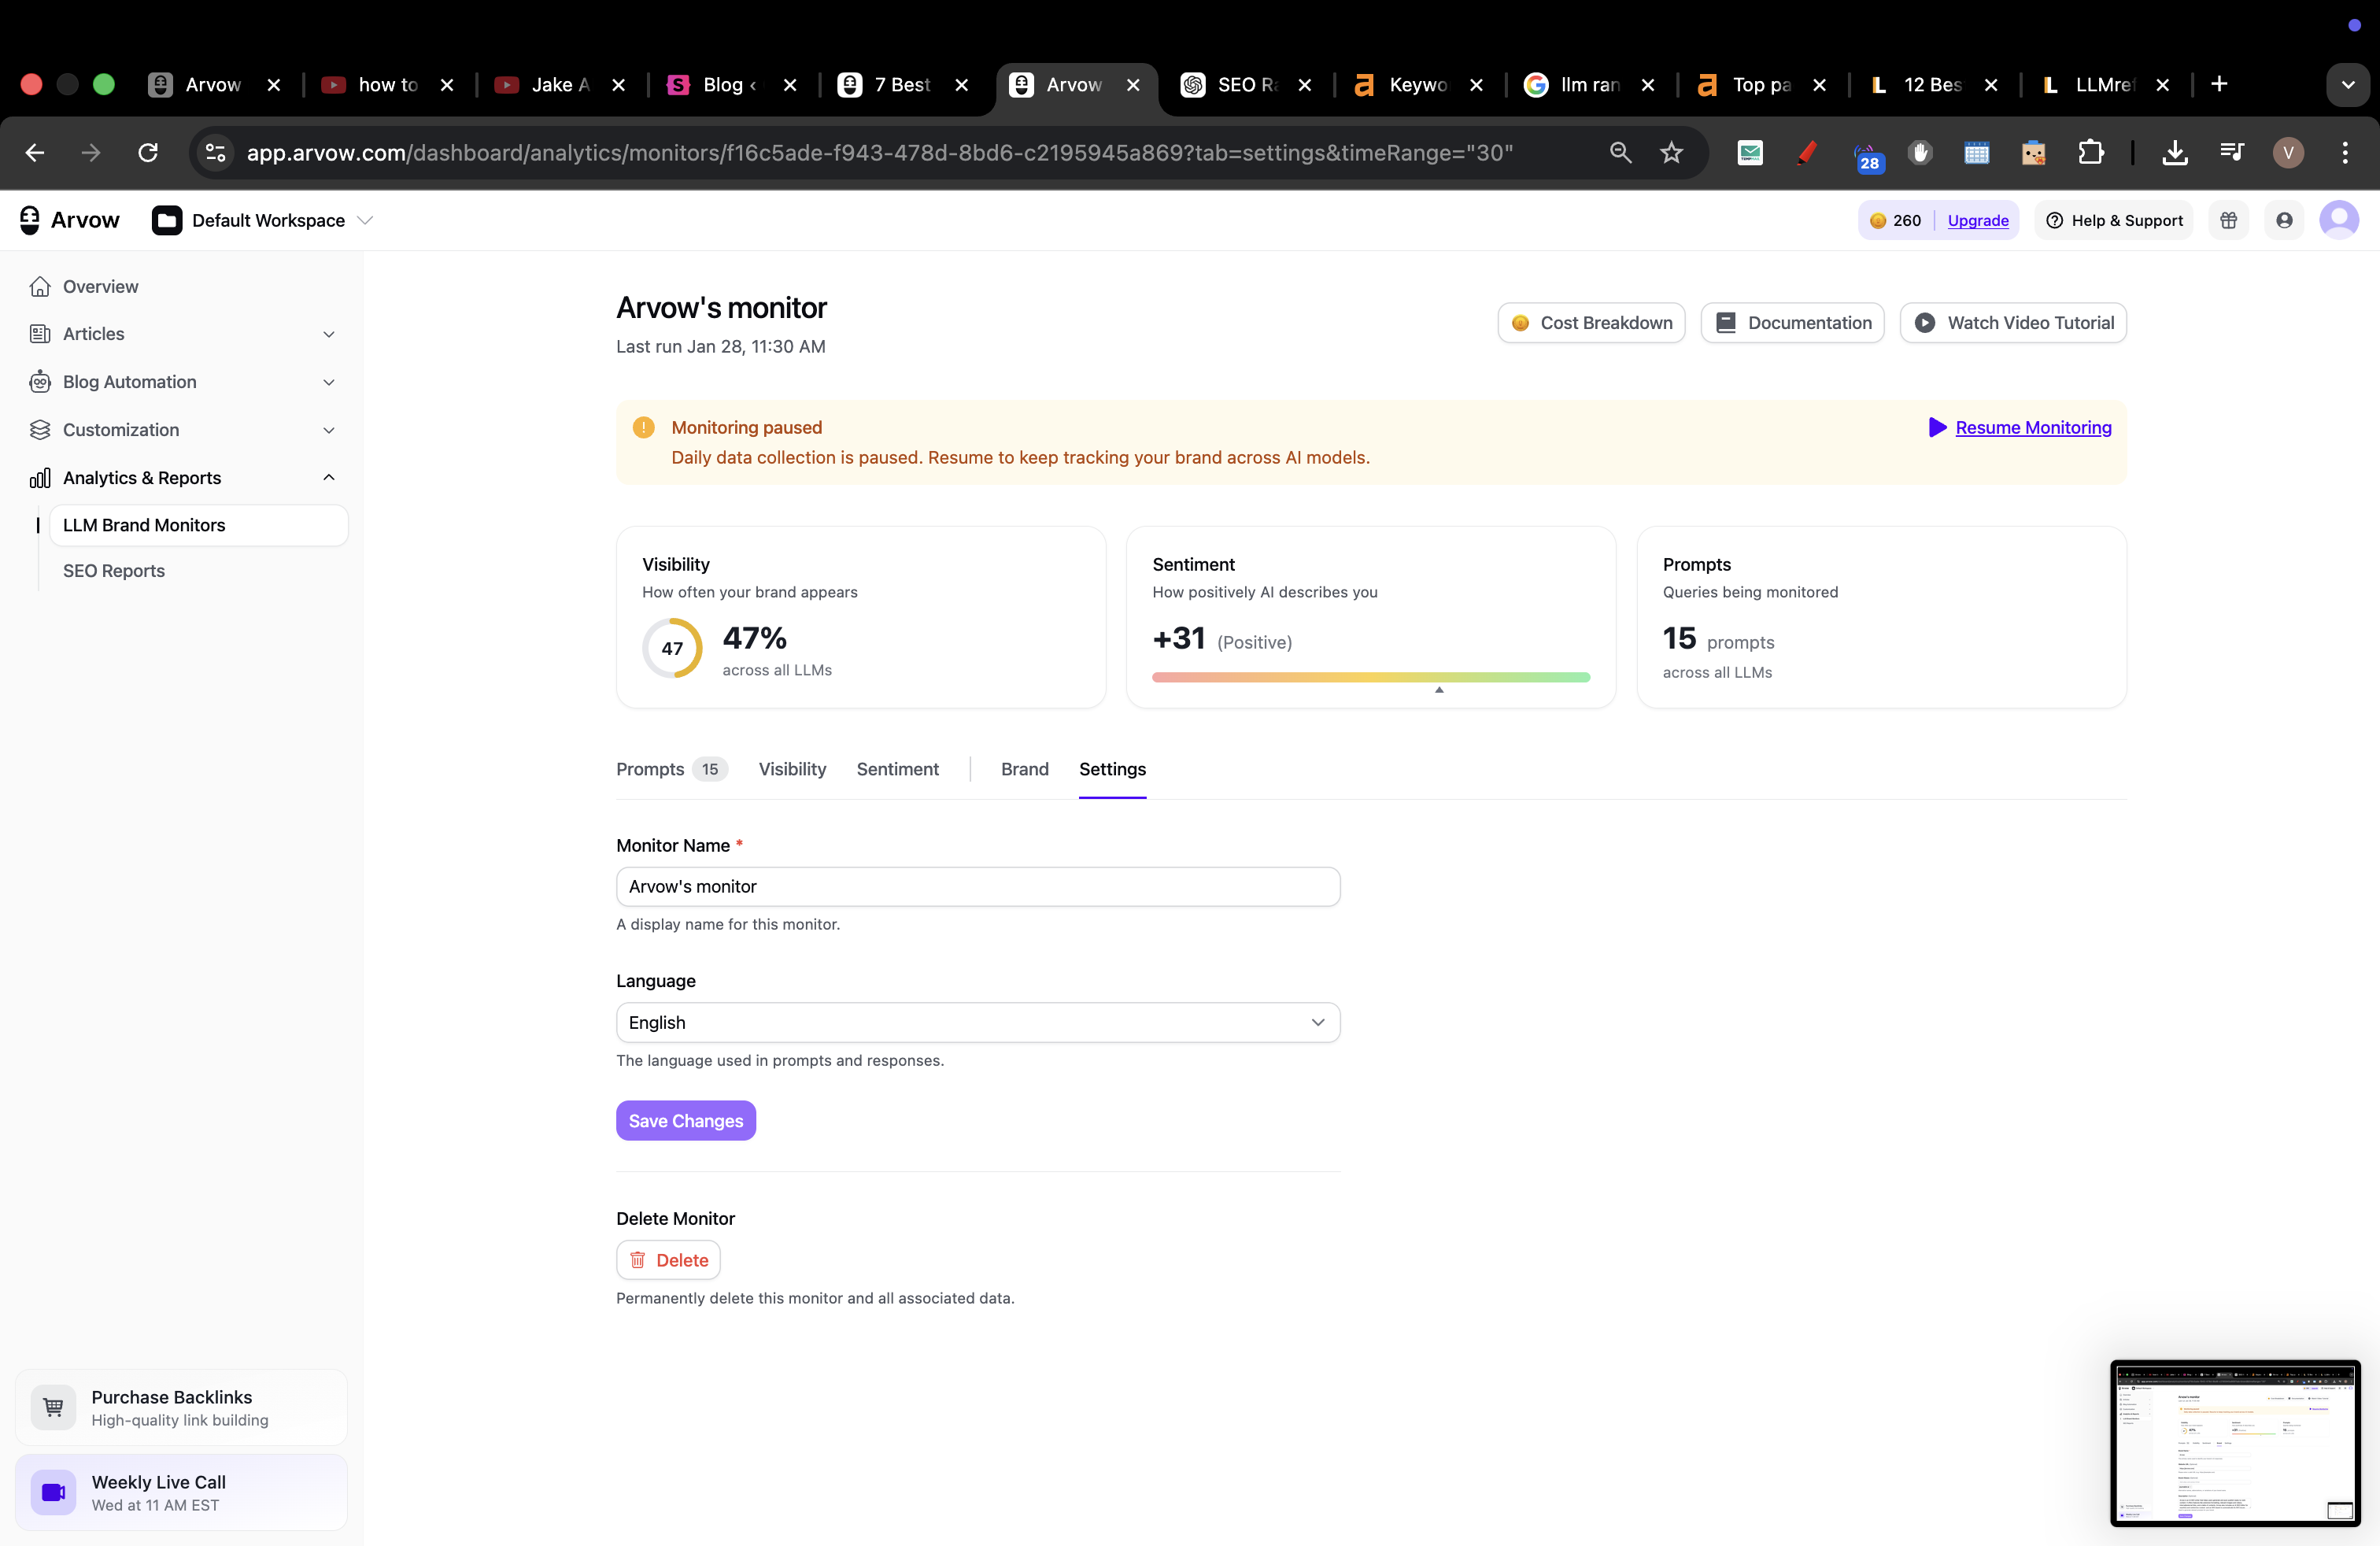Click Purchase Backlinks cart icon
This screenshot has width=2380, height=1546.
coord(54,1407)
